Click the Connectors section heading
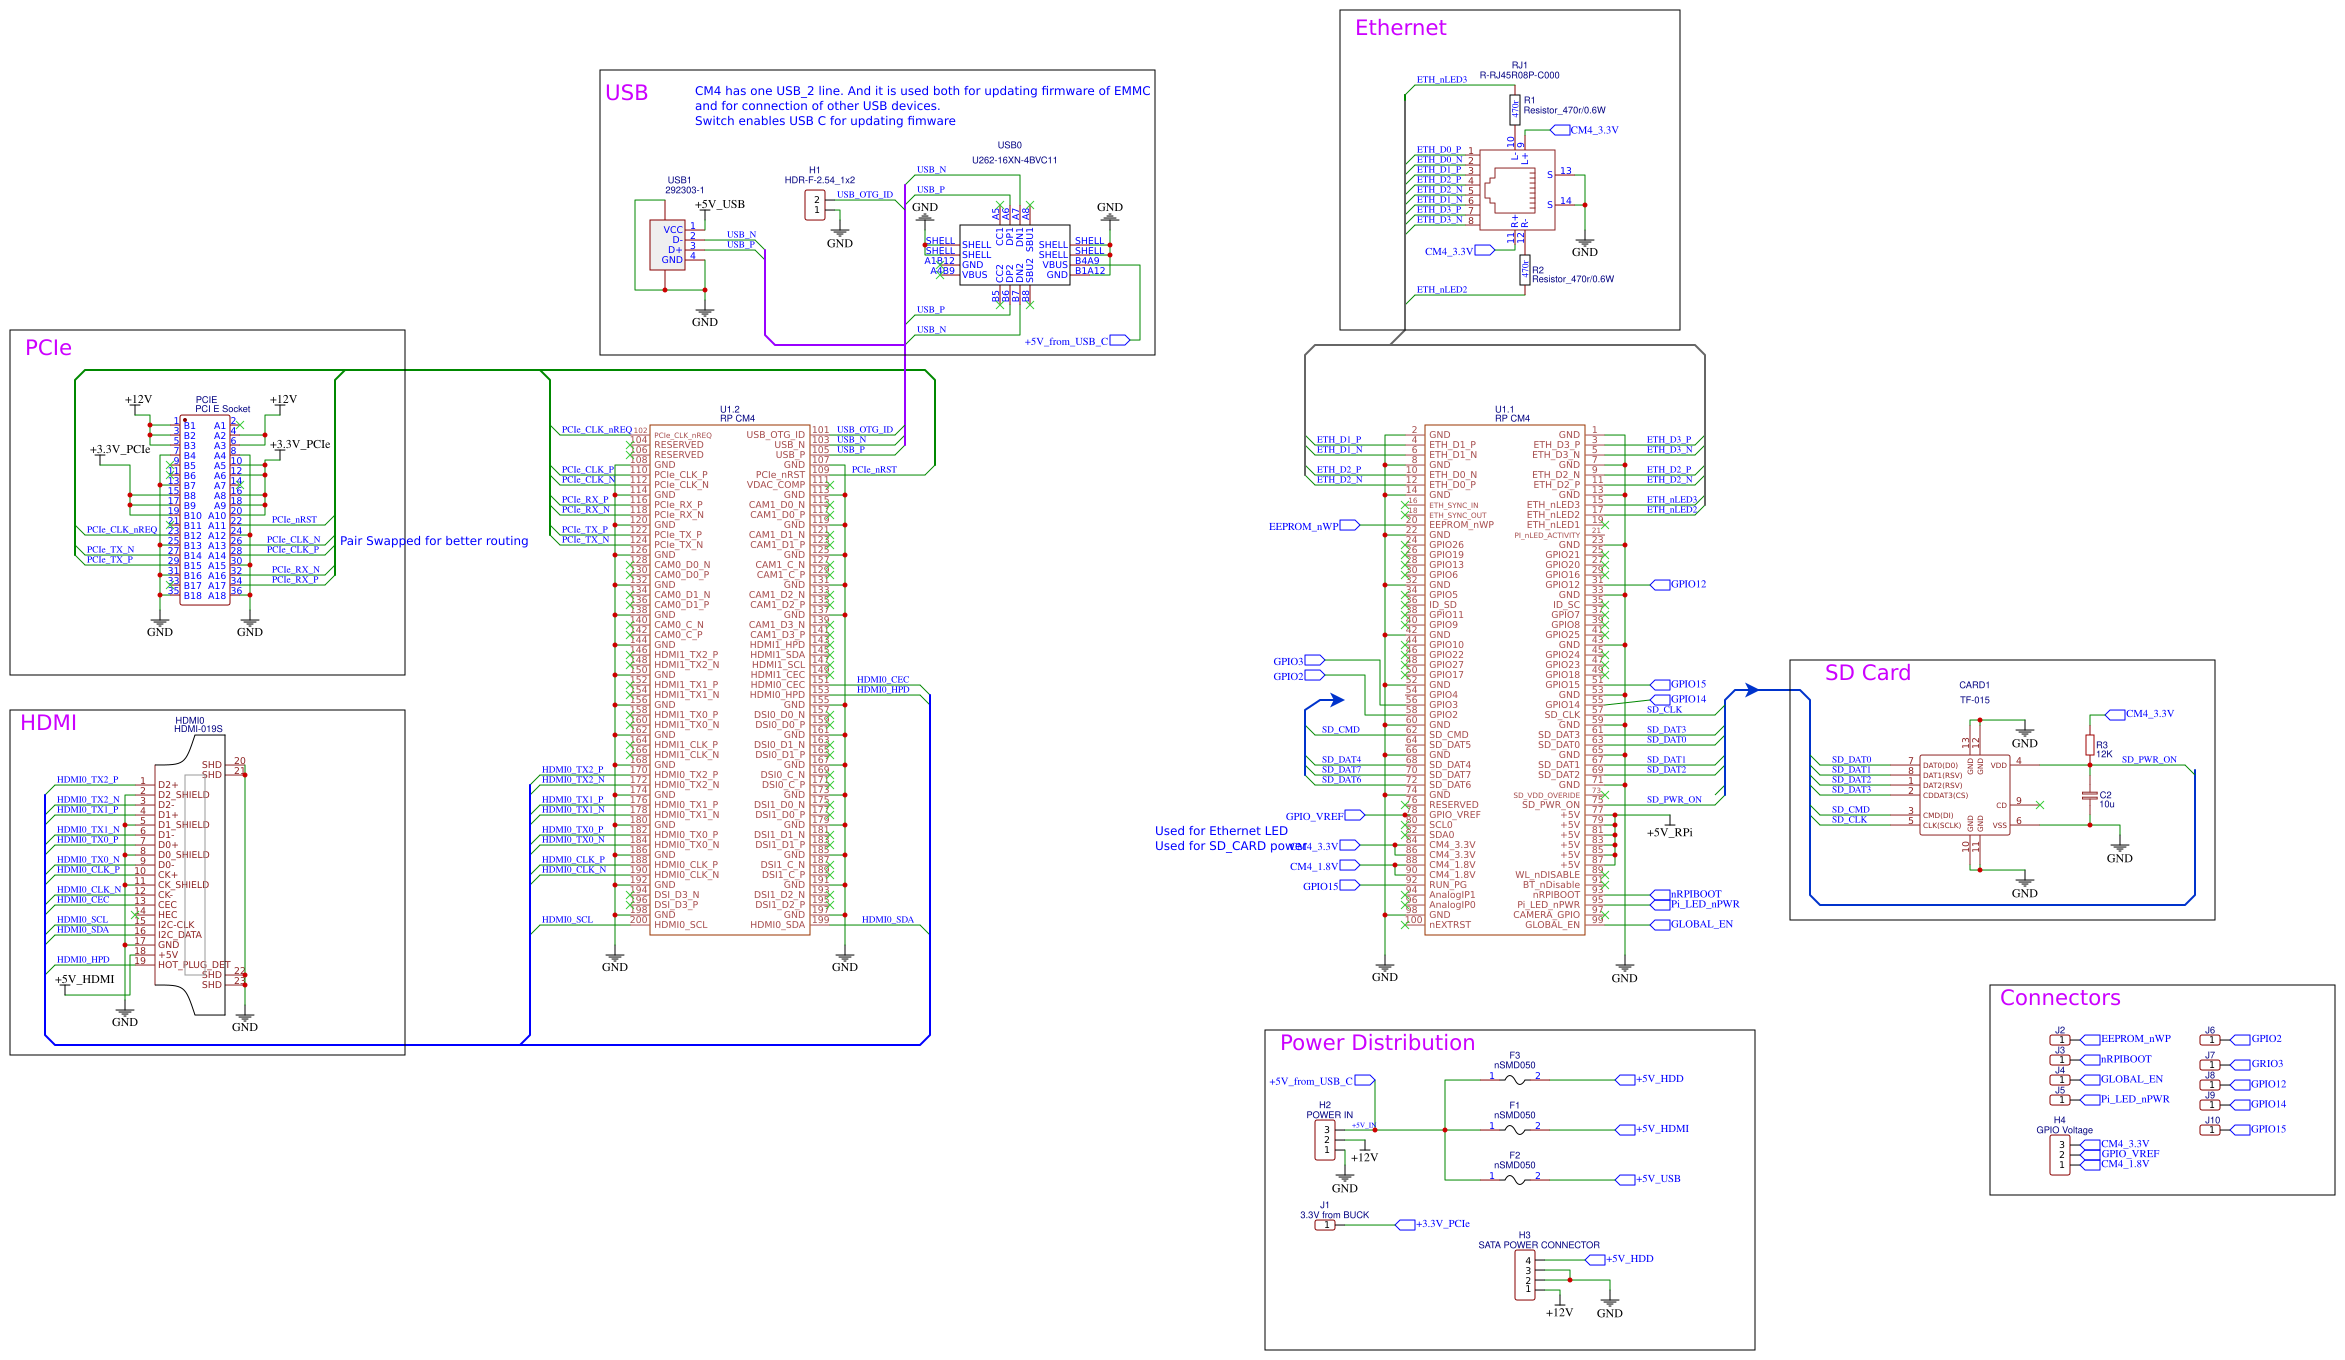 tap(2059, 998)
